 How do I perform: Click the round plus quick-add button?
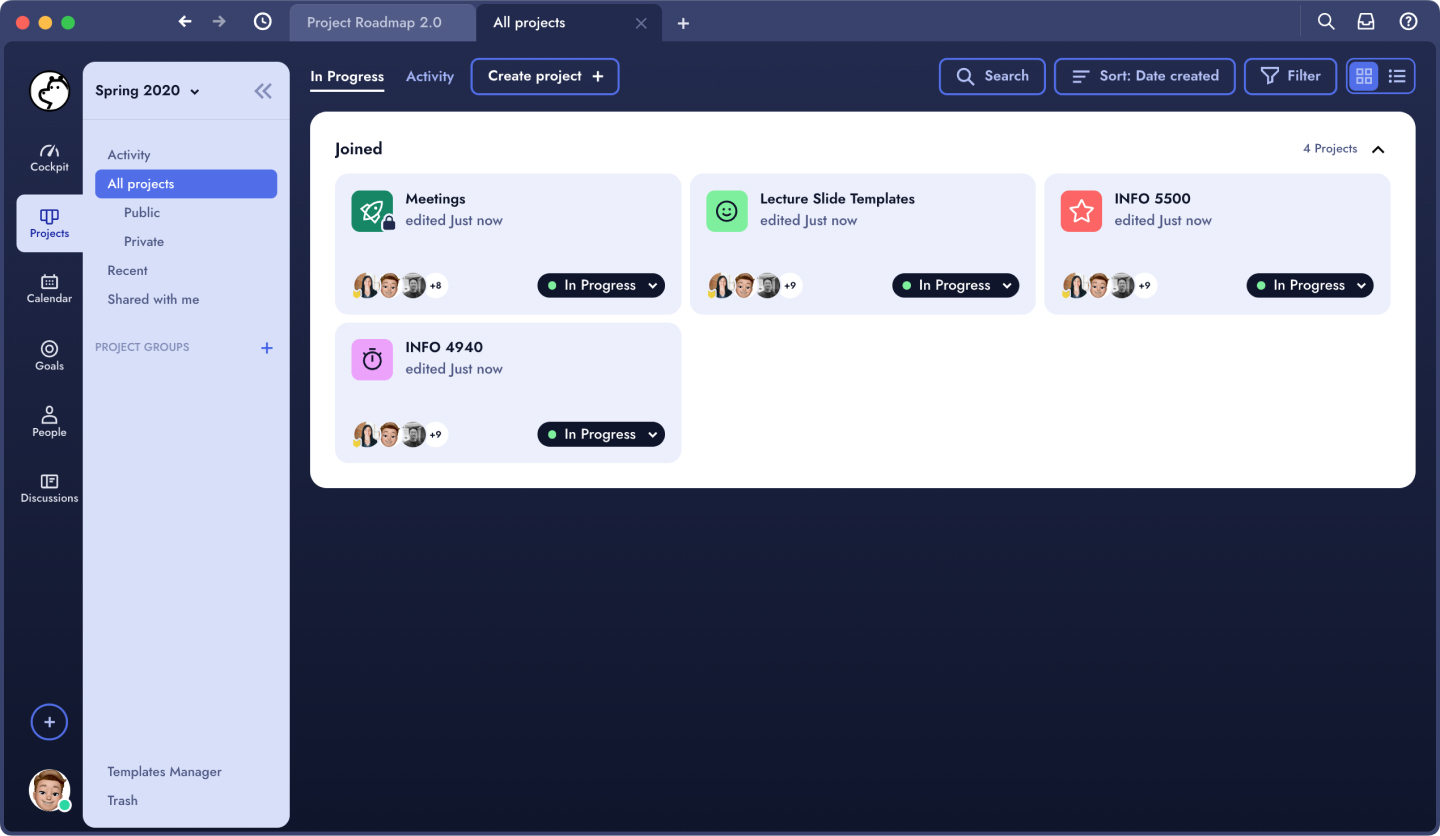coord(49,722)
